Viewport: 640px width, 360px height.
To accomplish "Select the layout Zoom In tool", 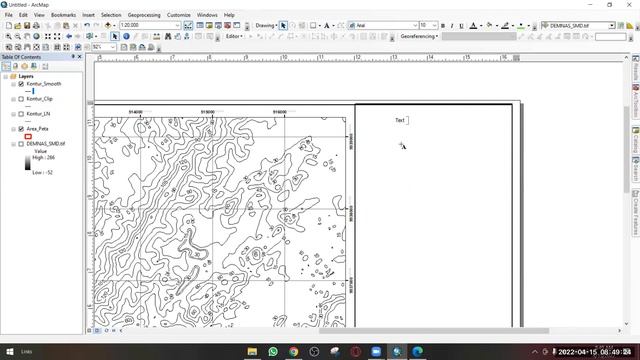I will [9, 47].
